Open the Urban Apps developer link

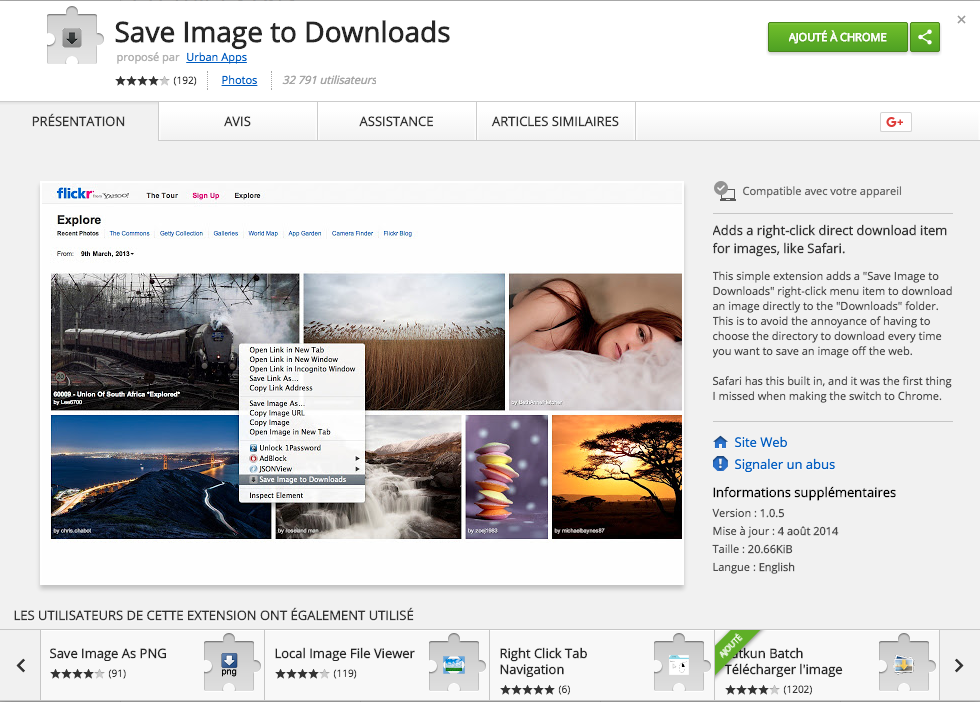tap(216, 57)
